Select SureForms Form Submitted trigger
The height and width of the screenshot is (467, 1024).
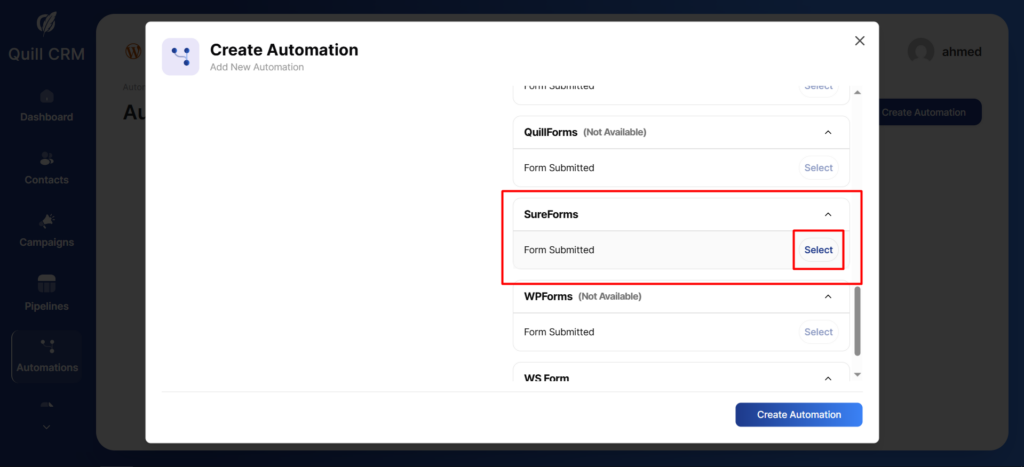point(818,250)
